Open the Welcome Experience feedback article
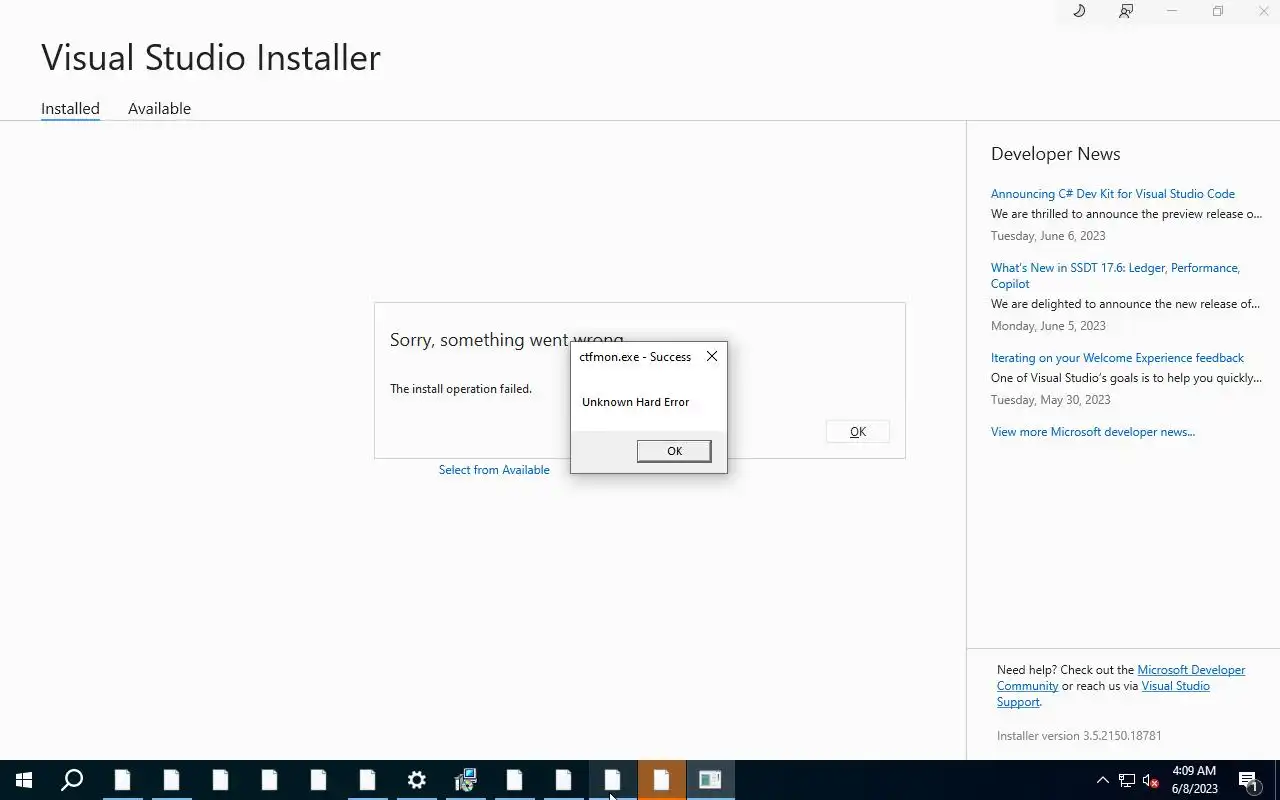Image resolution: width=1280 pixels, height=800 pixels. coord(1117,358)
